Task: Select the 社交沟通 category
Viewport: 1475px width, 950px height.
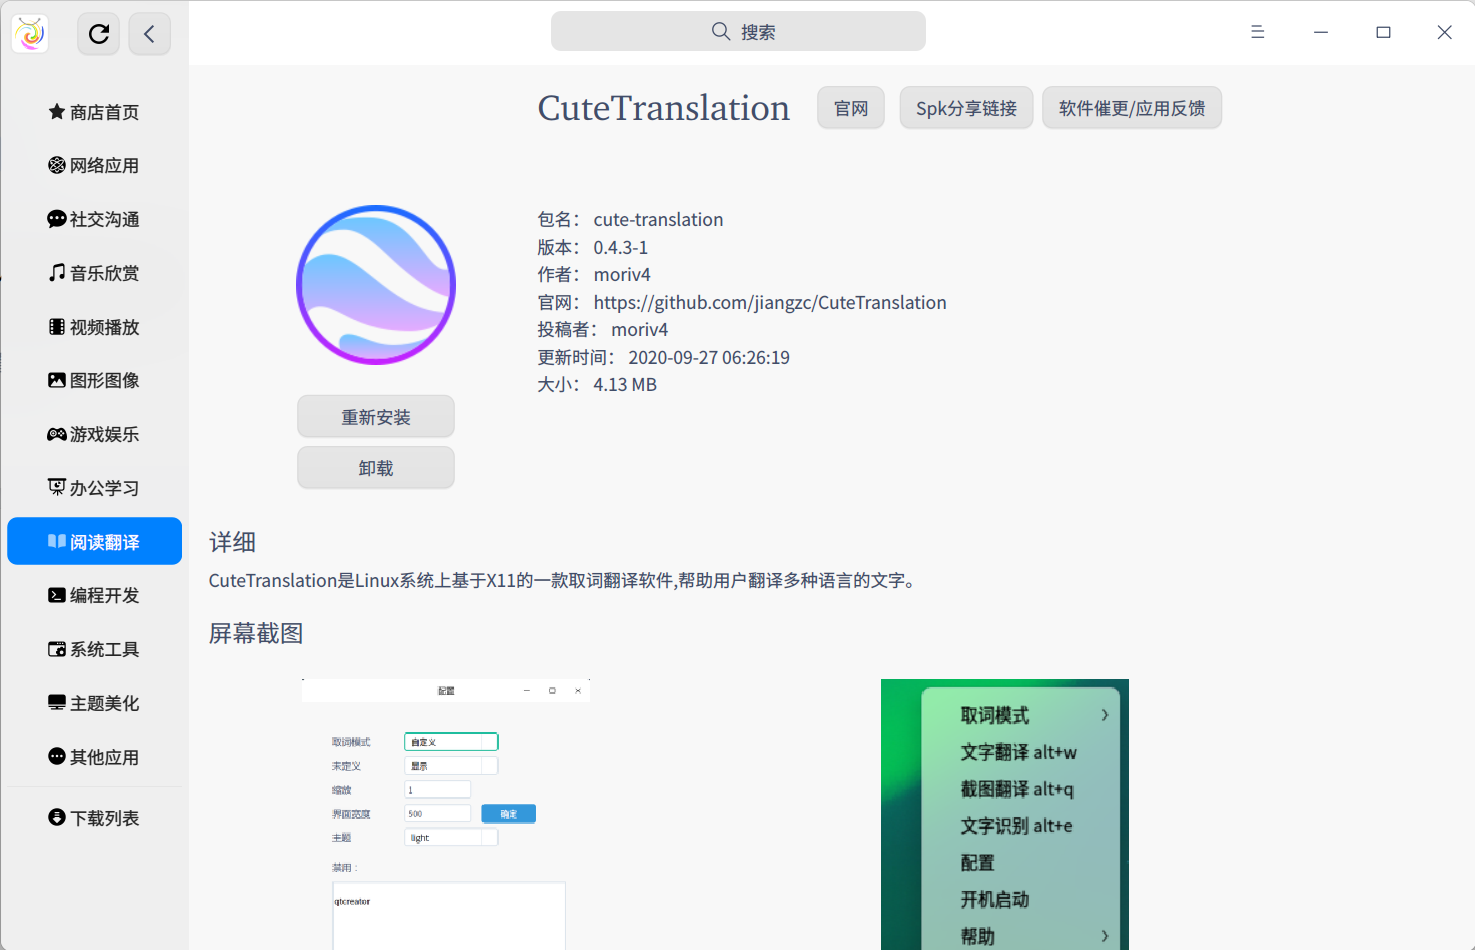Action: coord(94,219)
